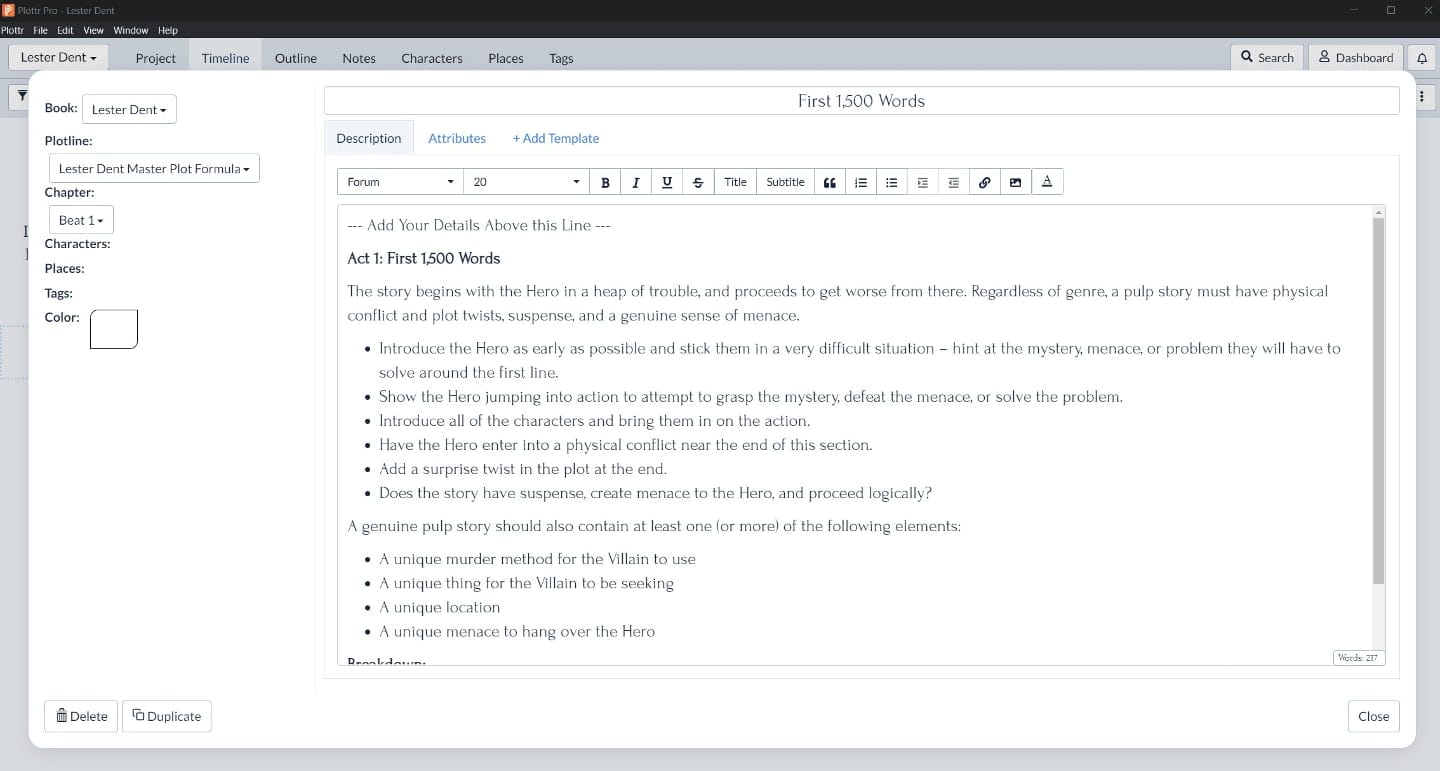Click the Duplicate button
This screenshot has height=771, width=1440.
click(x=167, y=716)
